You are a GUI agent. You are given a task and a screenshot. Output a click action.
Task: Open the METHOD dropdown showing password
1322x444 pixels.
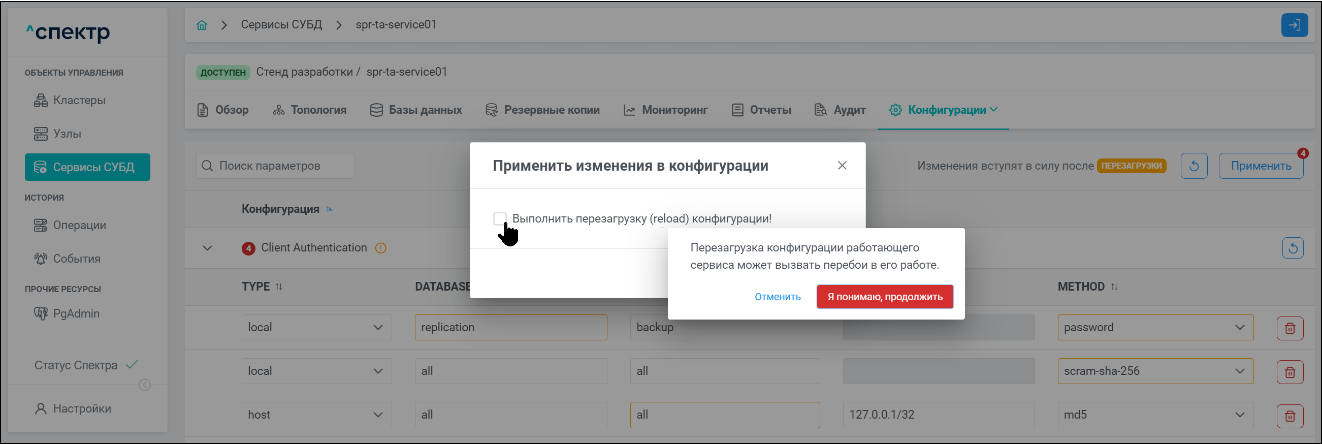(1154, 328)
